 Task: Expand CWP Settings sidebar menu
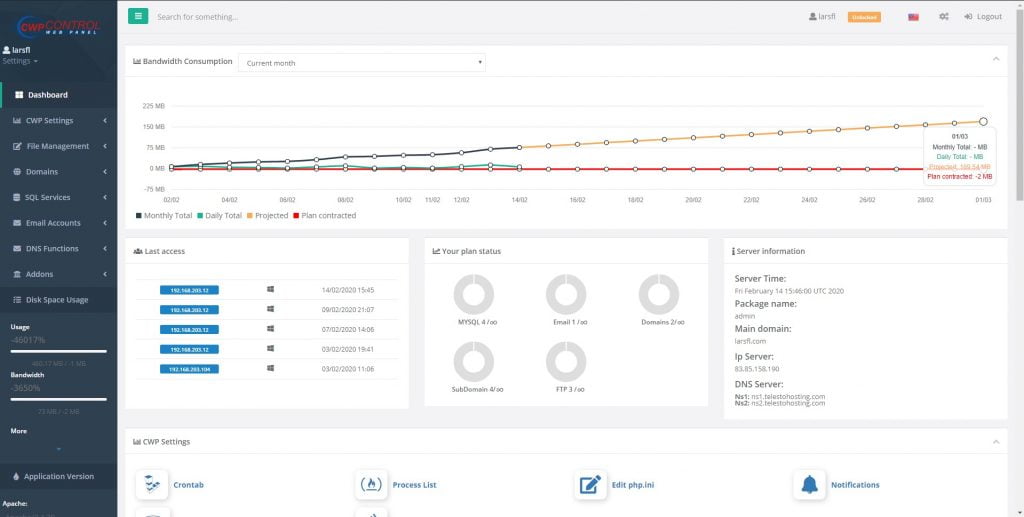[x=59, y=120]
